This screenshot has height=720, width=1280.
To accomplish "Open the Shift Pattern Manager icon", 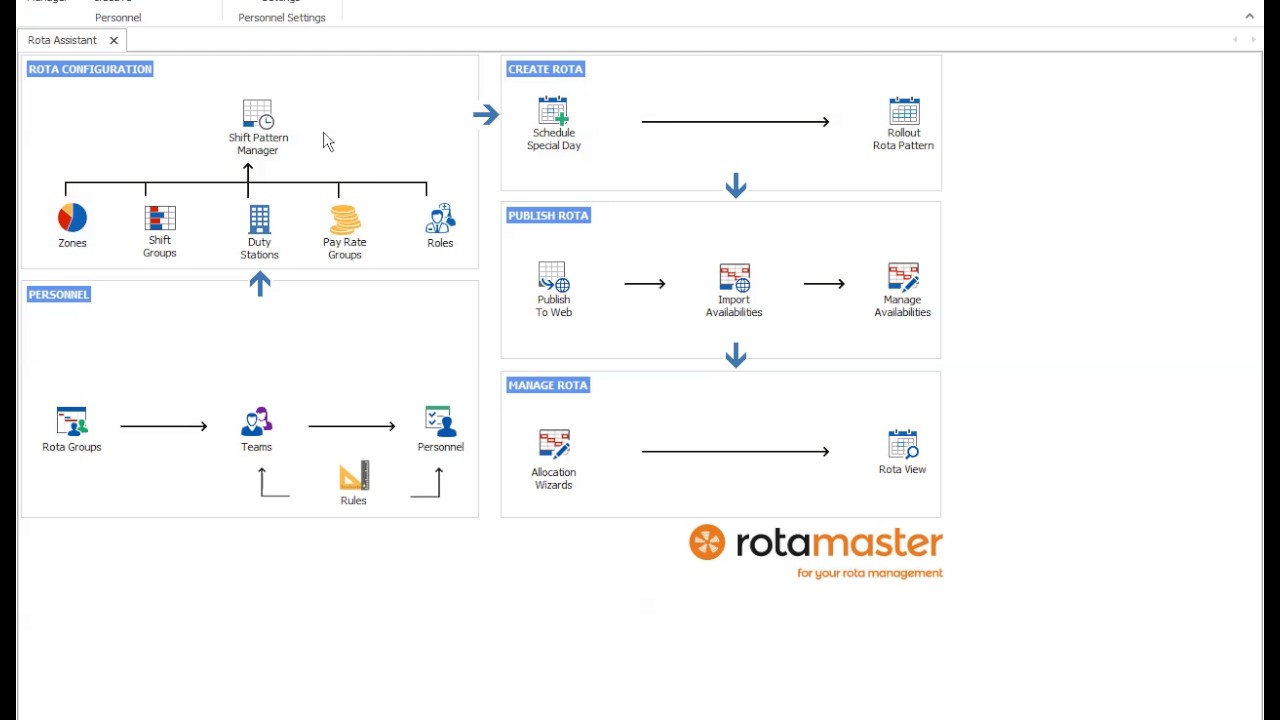I will [258, 114].
